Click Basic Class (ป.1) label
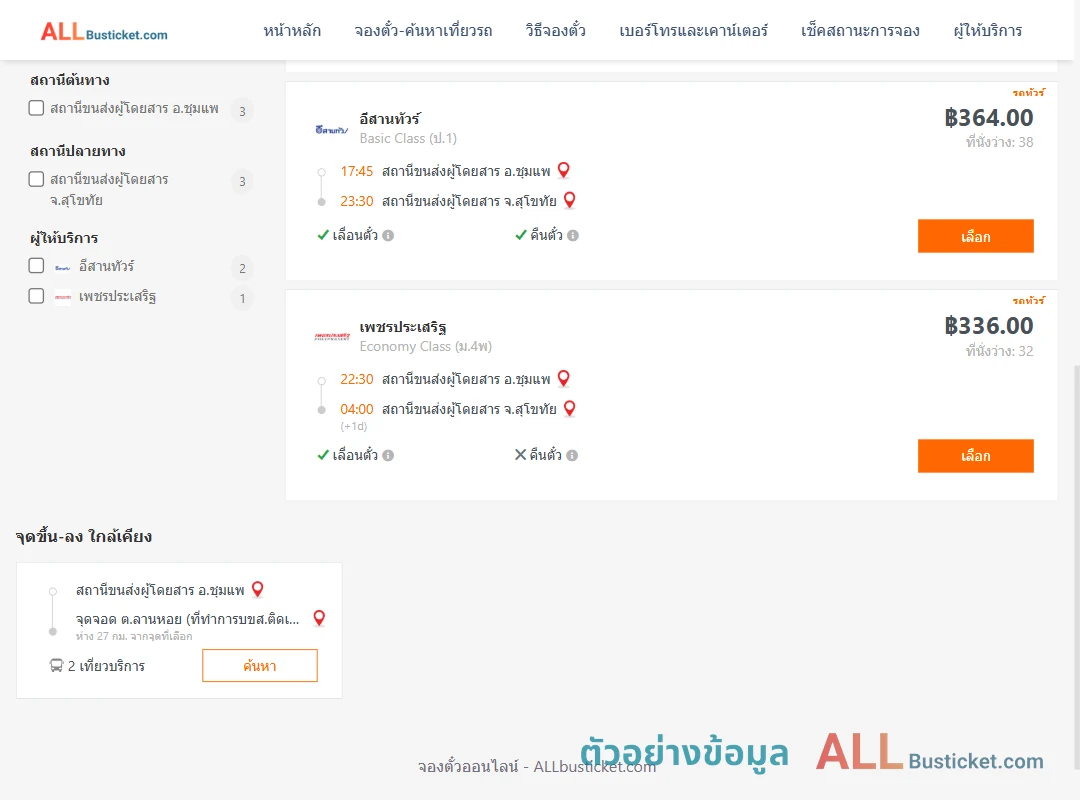 [x=408, y=139]
